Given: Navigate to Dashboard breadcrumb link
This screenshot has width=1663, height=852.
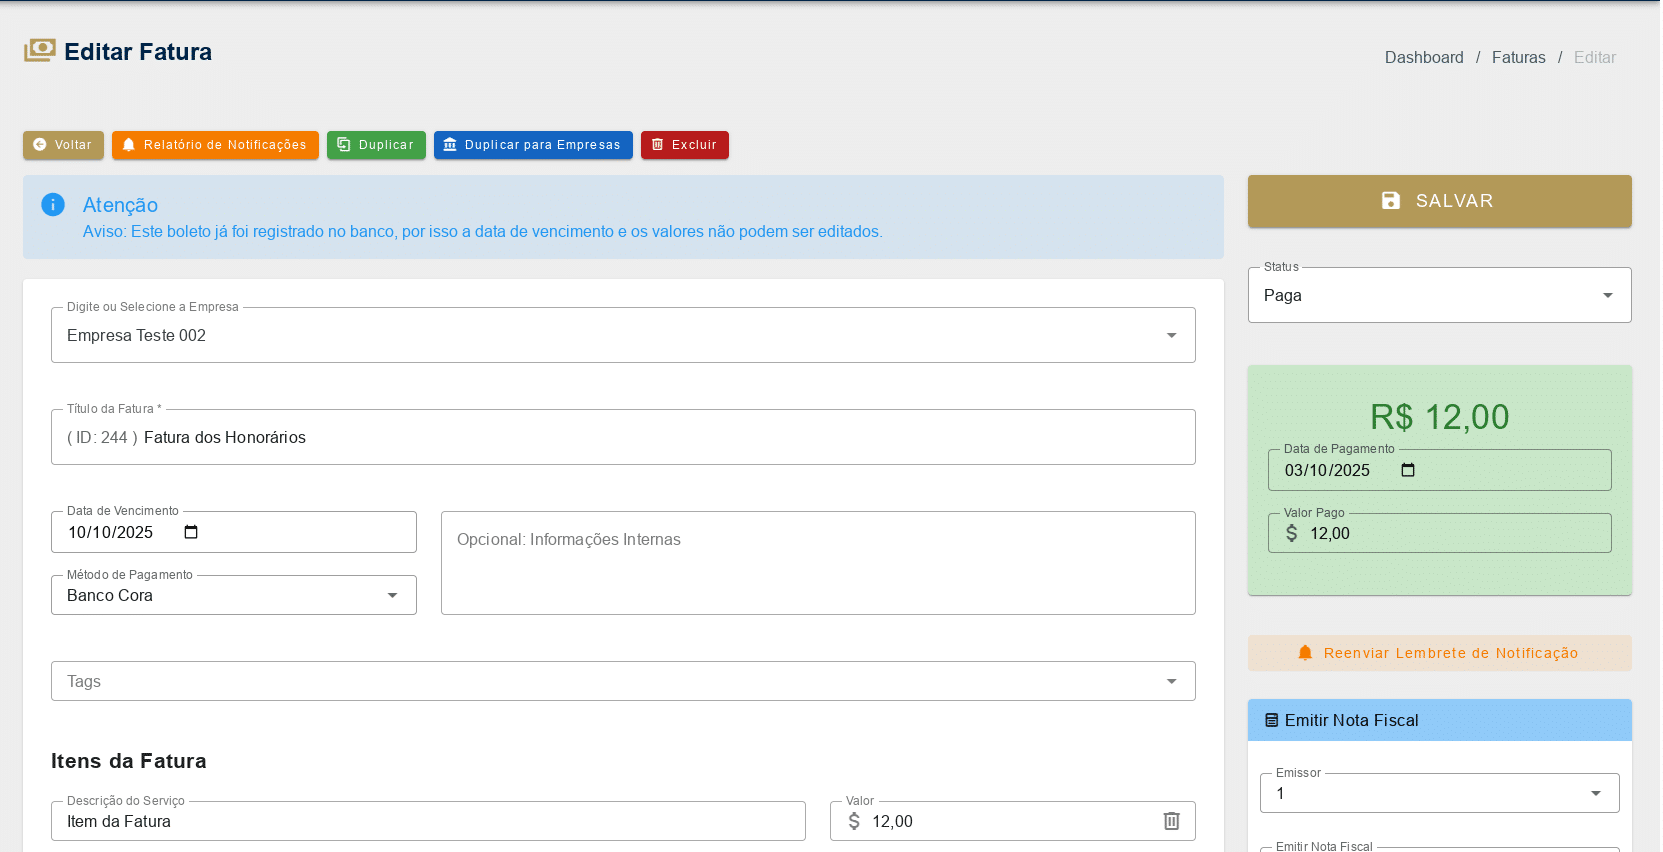Looking at the screenshot, I should (1423, 58).
